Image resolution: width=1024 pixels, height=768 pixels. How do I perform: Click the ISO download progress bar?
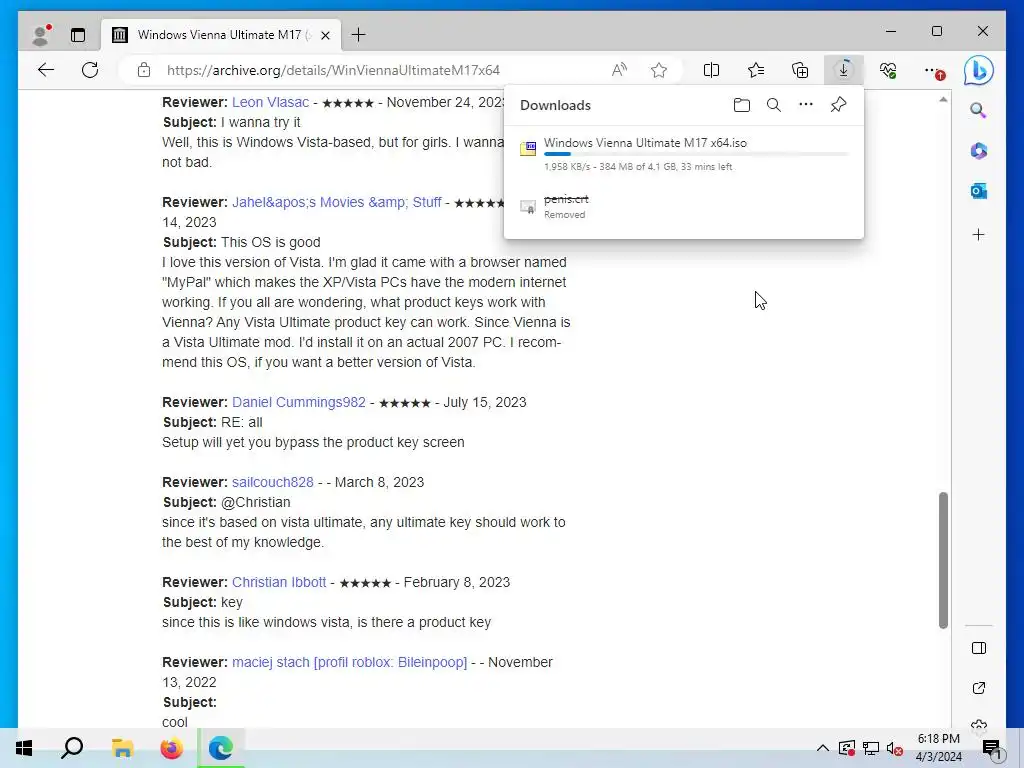(696, 154)
